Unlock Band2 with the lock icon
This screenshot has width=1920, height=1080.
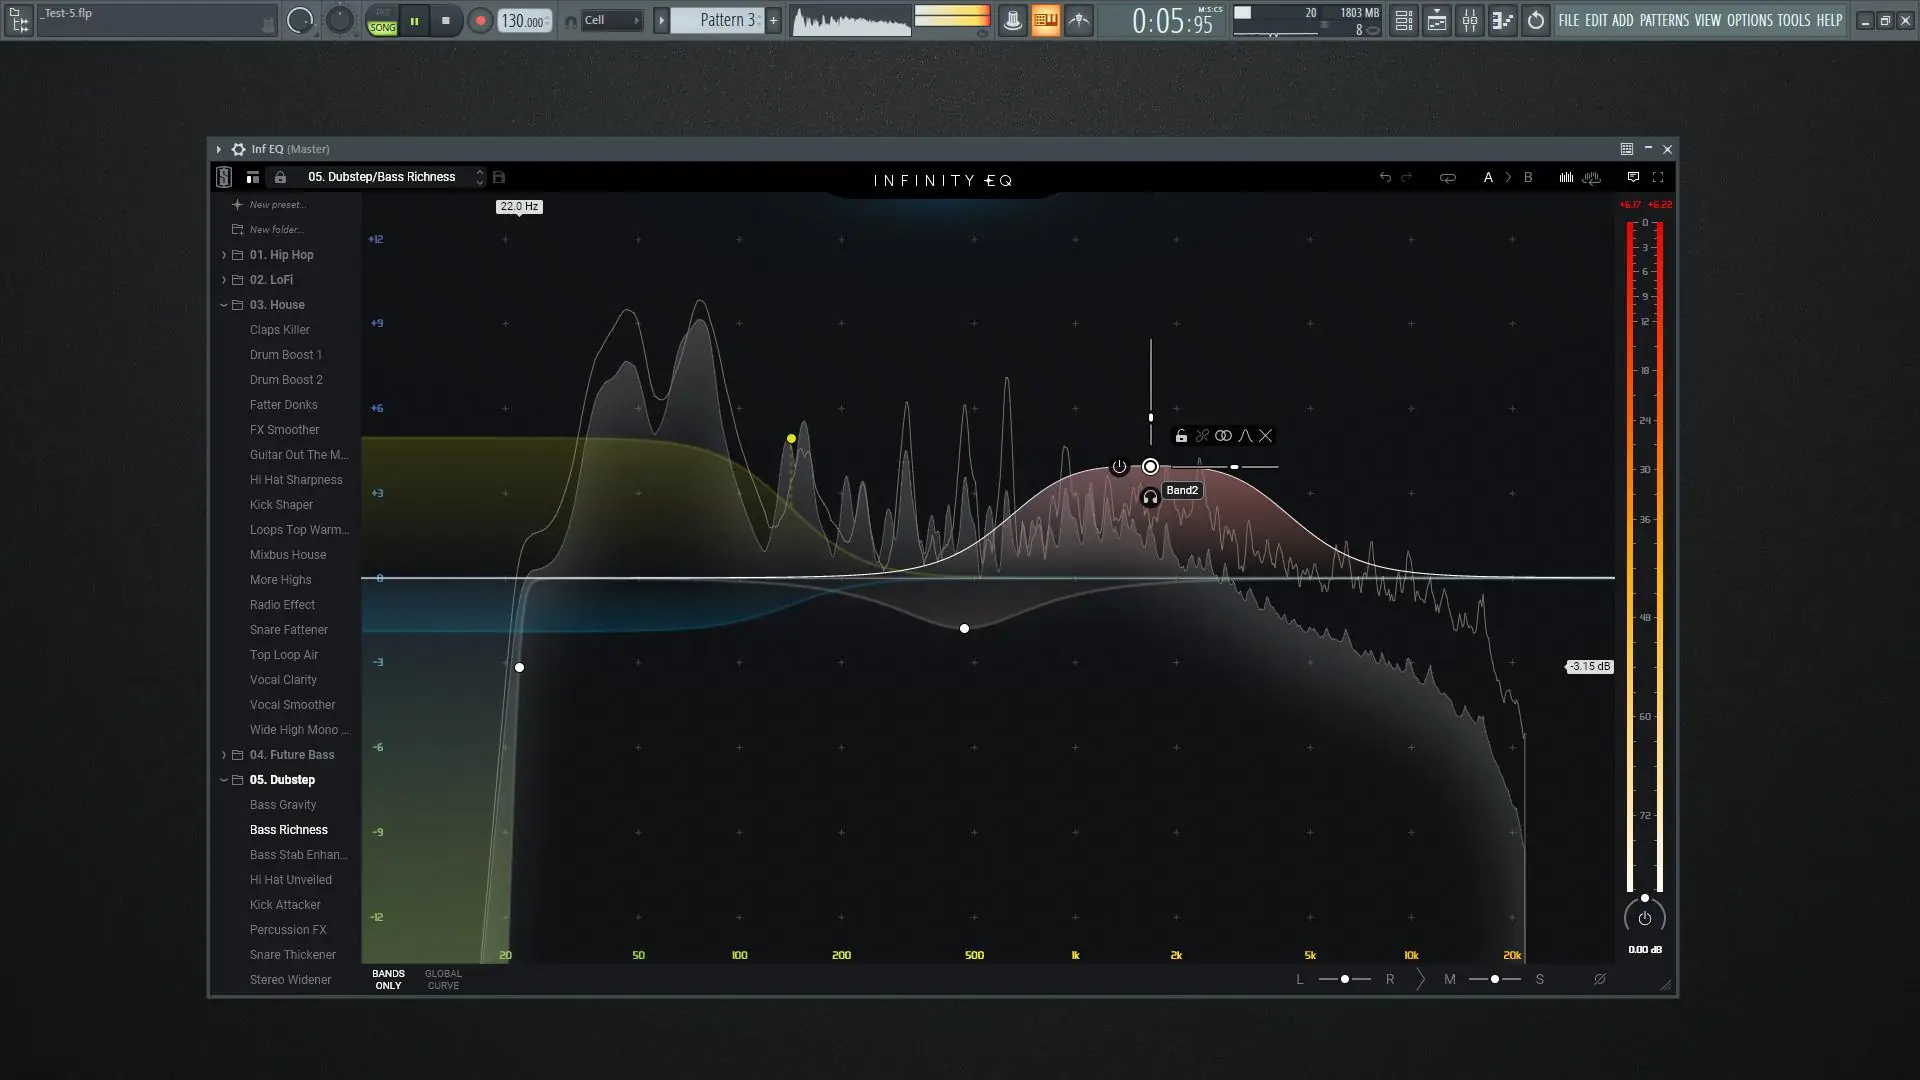click(1181, 436)
